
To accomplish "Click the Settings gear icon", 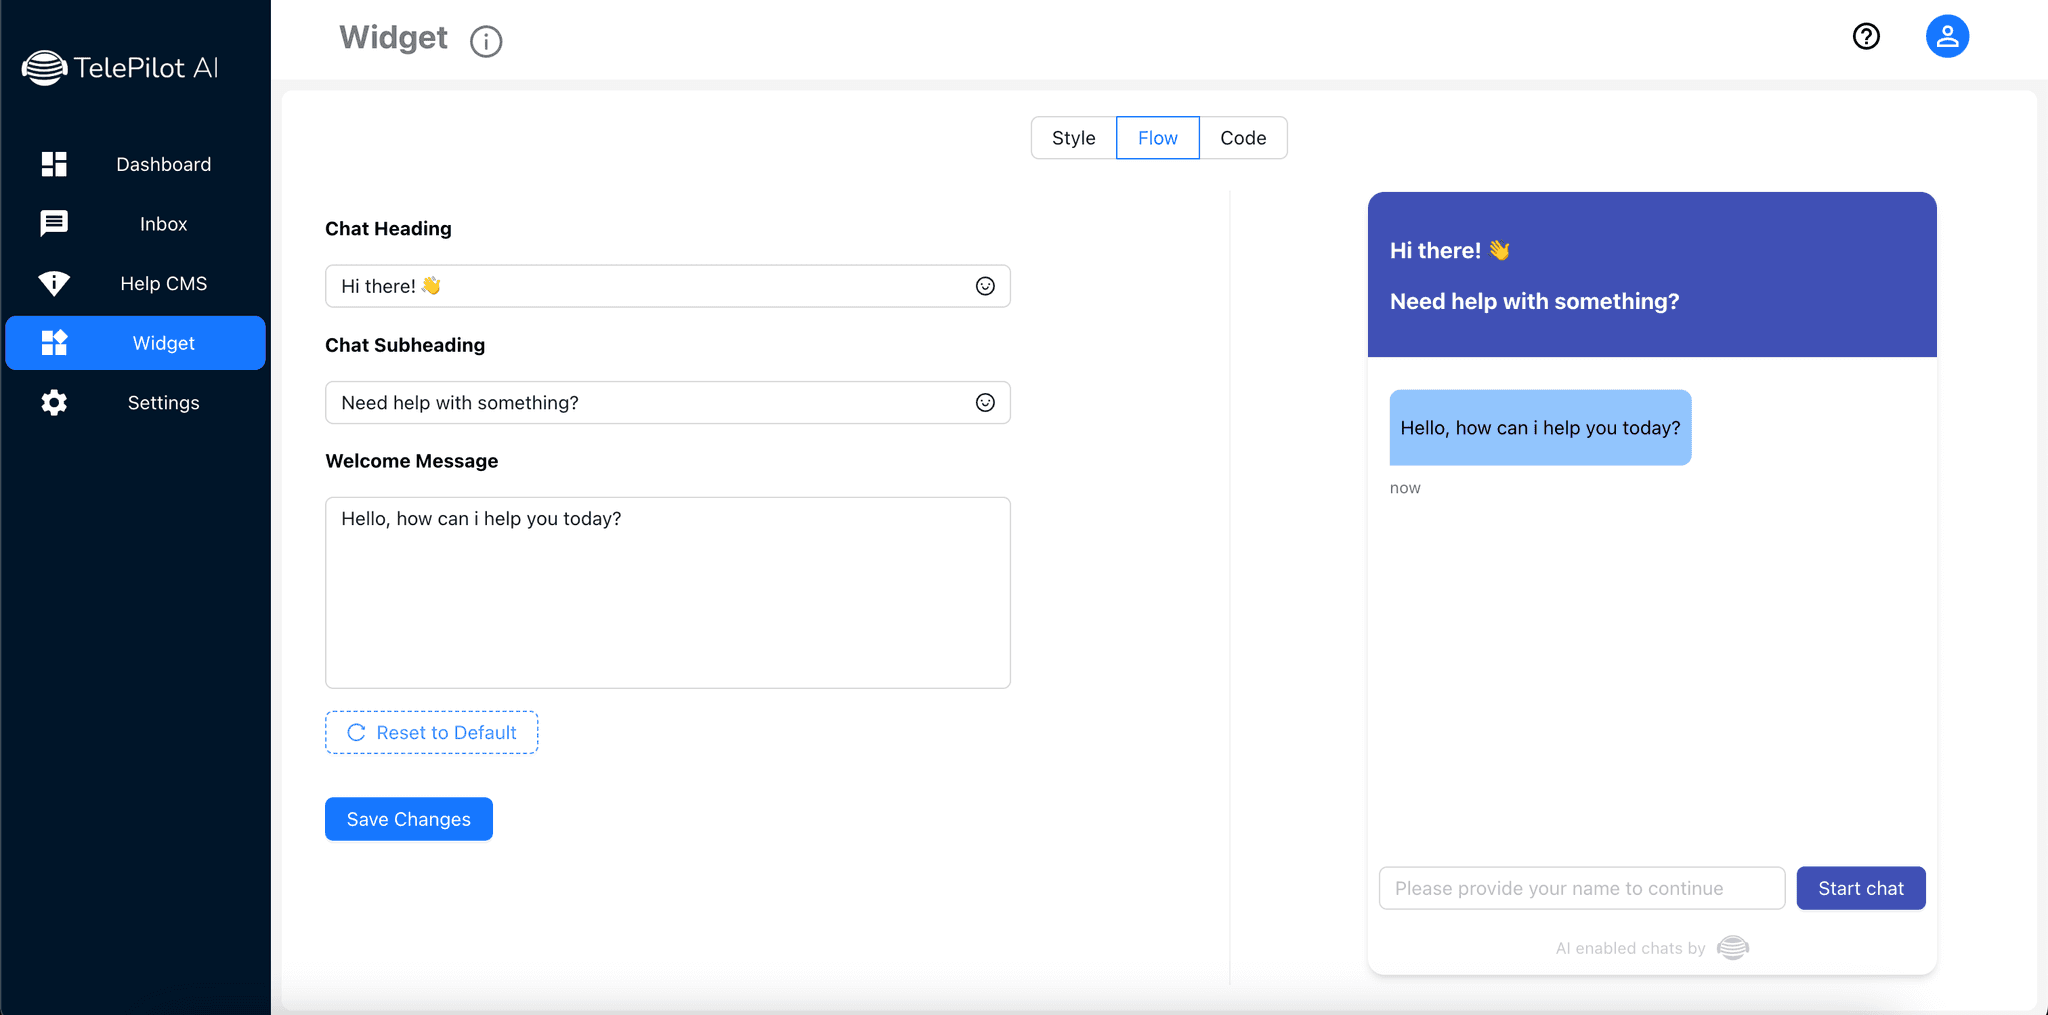I will click(54, 403).
